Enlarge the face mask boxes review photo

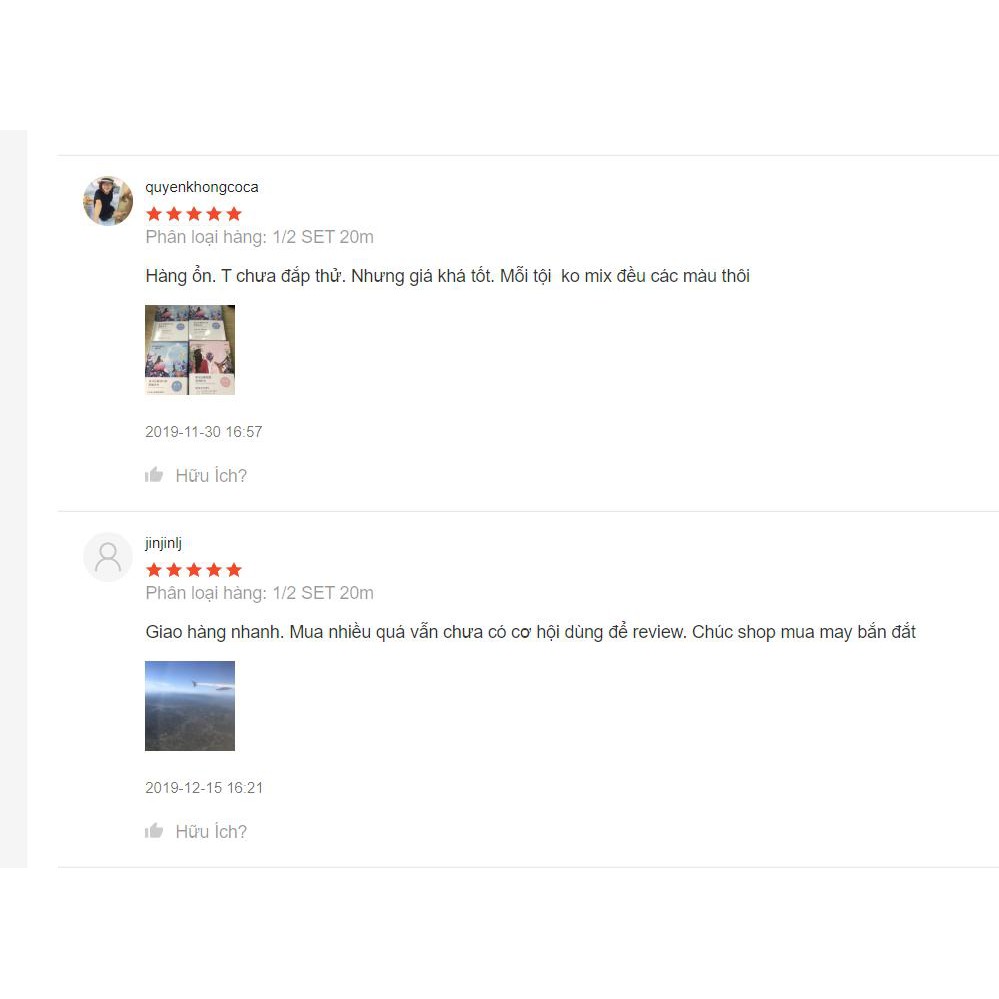pos(190,350)
